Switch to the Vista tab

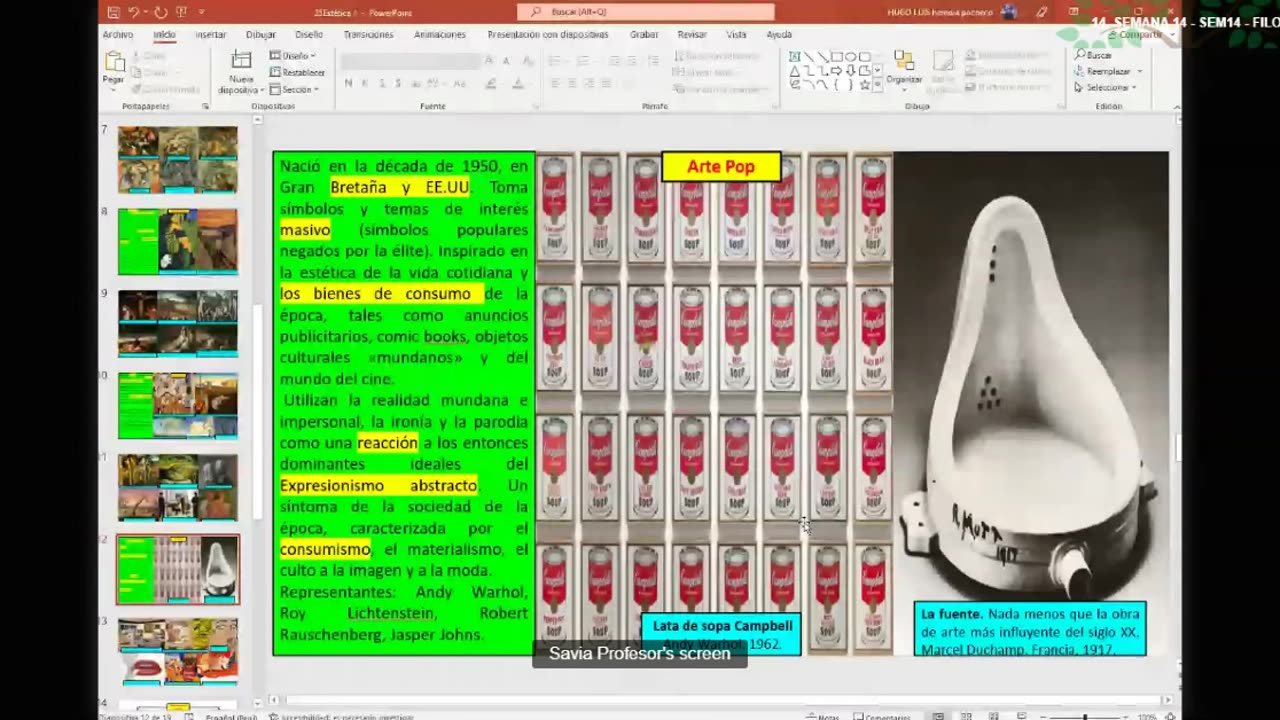click(x=736, y=34)
